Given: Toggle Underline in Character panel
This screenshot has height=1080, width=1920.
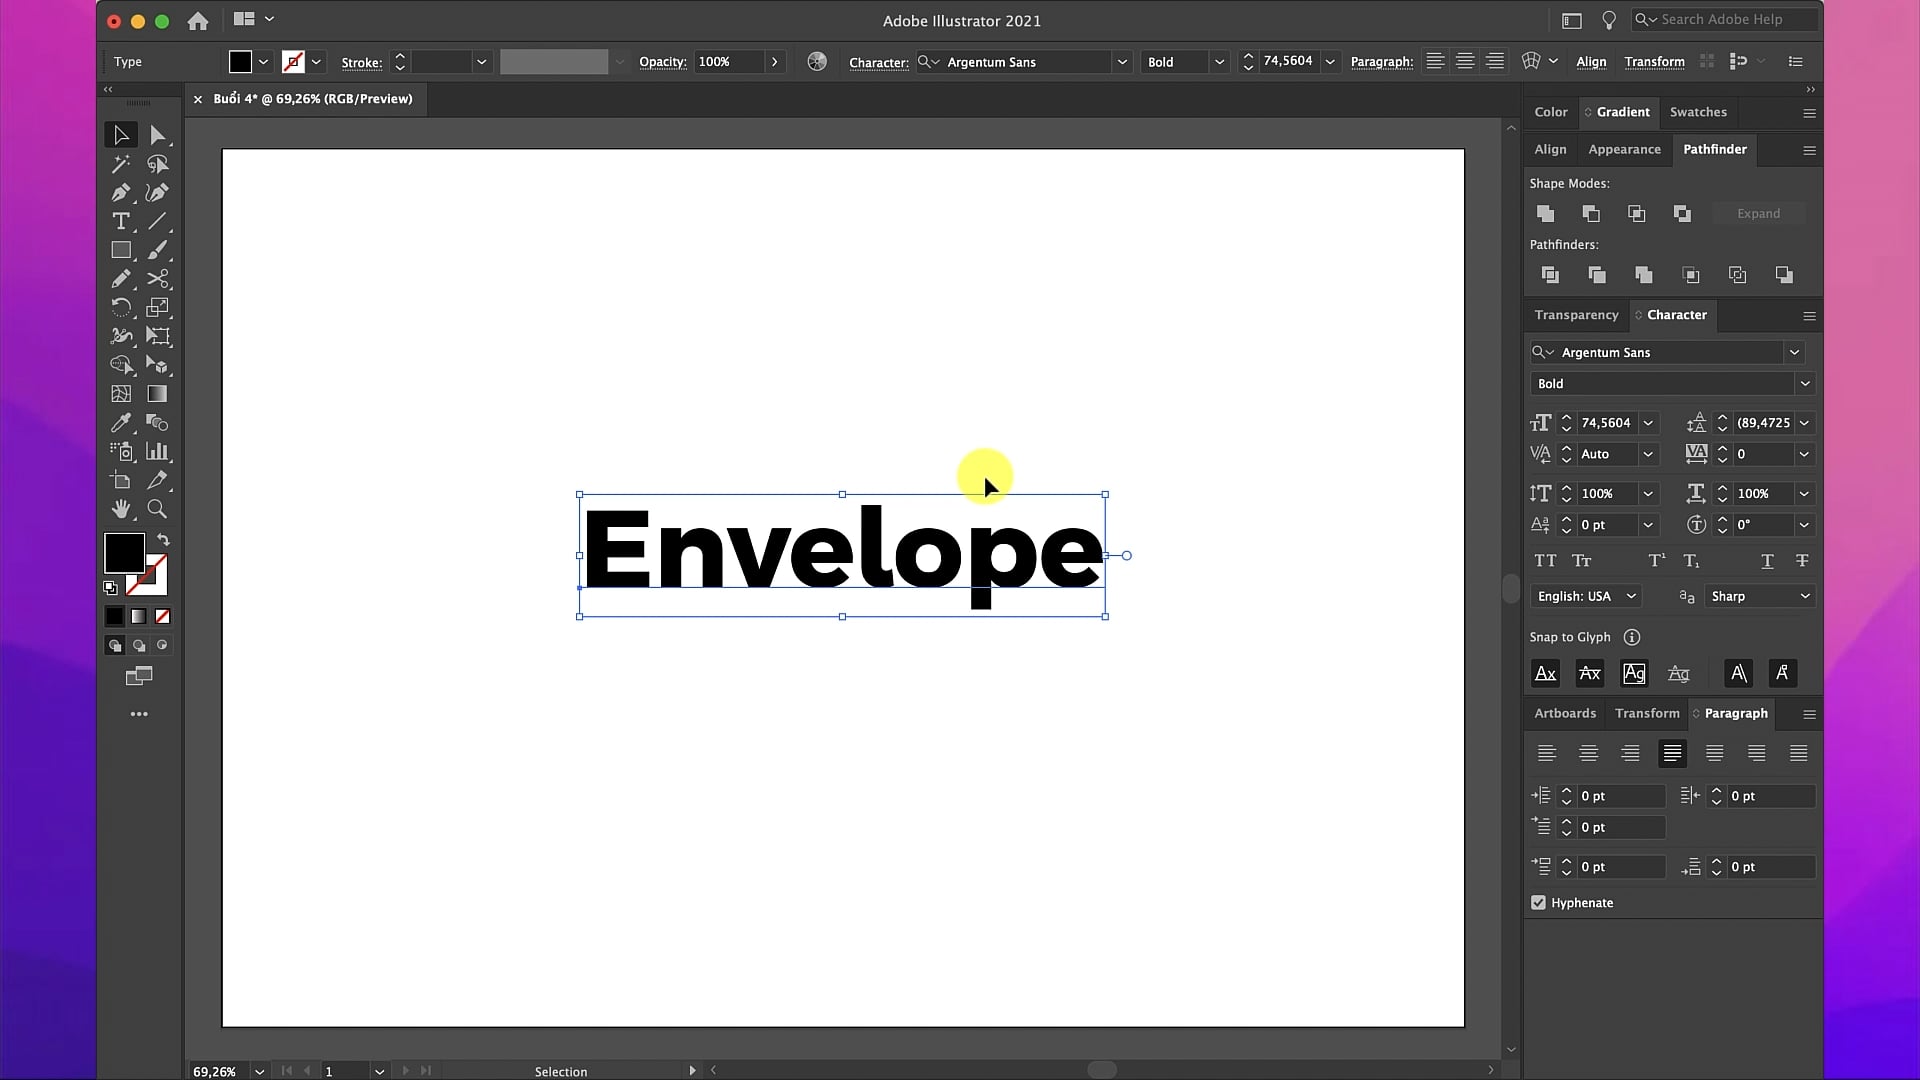Looking at the screenshot, I should point(1767,561).
